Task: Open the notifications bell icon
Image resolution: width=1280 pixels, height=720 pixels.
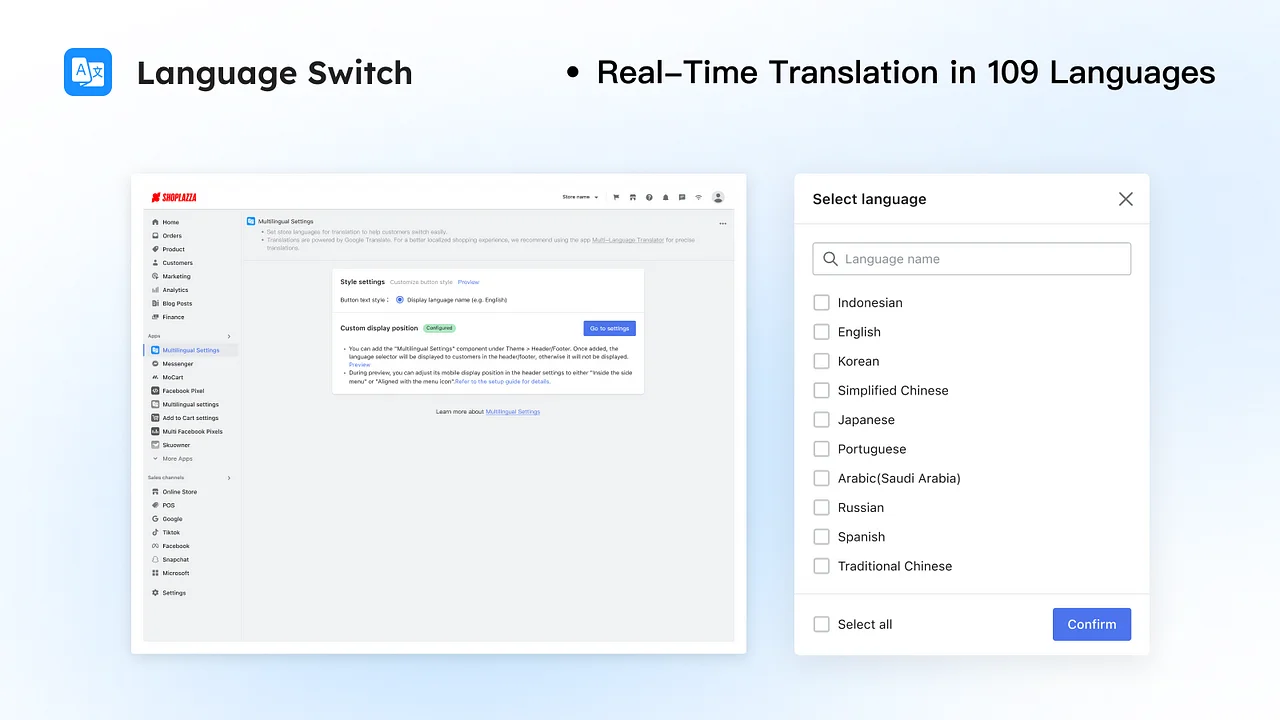Action: (x=665, y=197)
